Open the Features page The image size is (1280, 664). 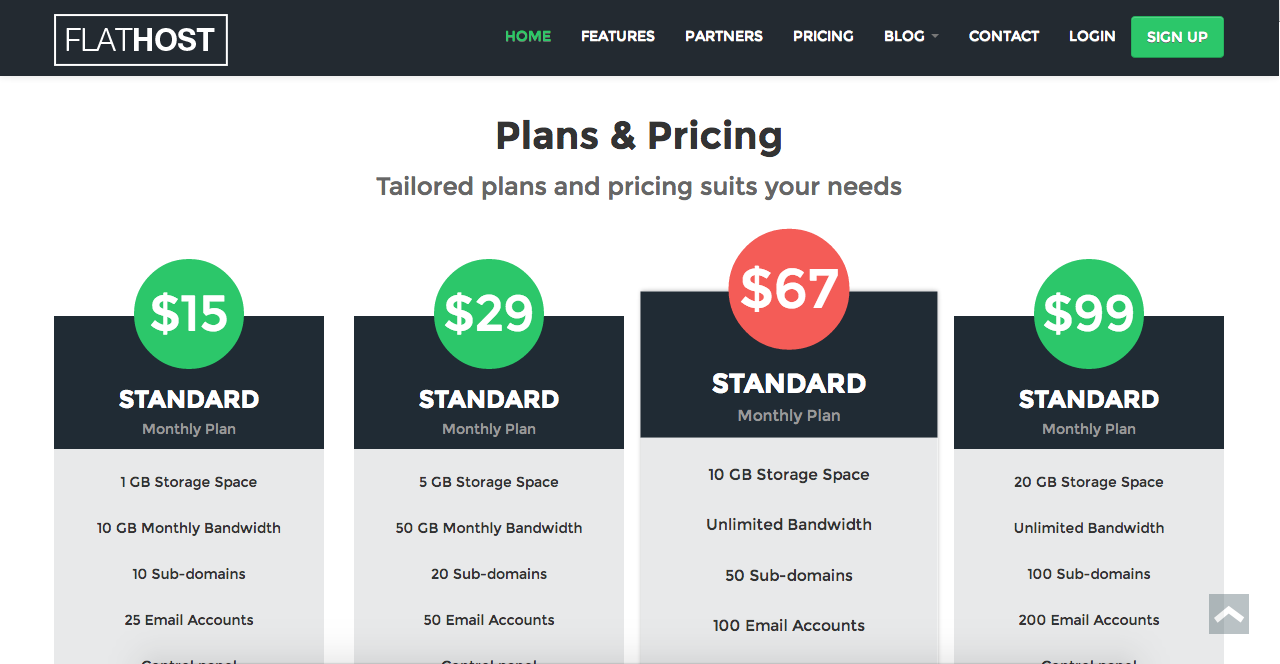618,36
